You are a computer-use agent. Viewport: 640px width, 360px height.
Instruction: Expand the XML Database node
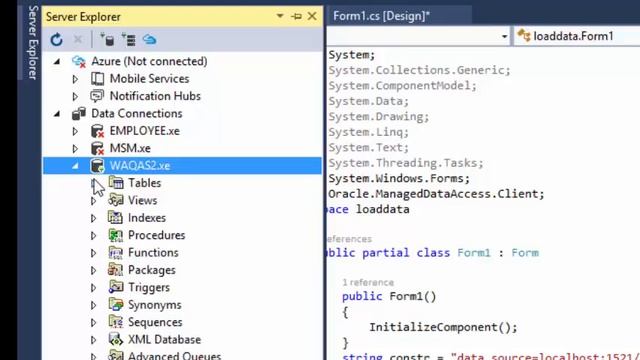[x=93, y=340]
